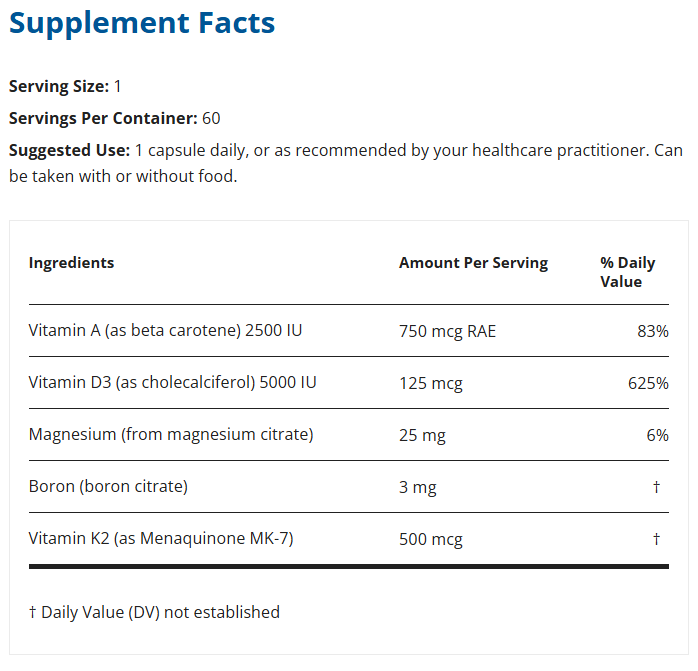Click the % Daily Value column header
Screen dimensions: 698x671
pos(627,272)
